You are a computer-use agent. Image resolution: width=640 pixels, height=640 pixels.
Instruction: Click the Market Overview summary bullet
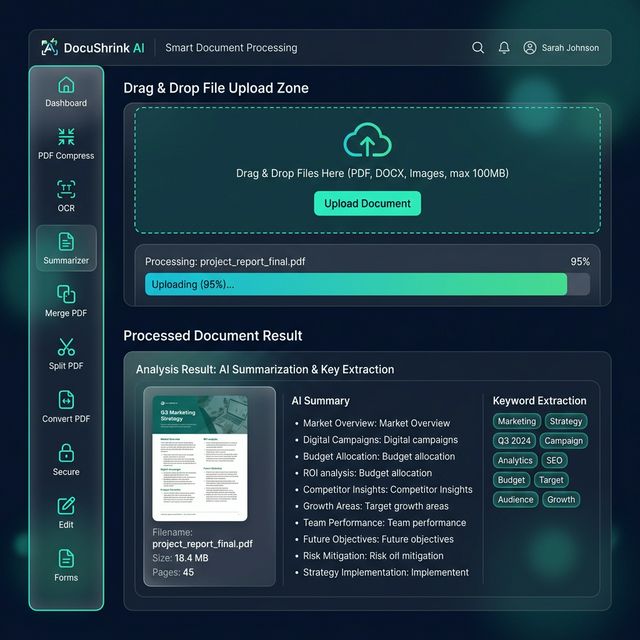376,423
